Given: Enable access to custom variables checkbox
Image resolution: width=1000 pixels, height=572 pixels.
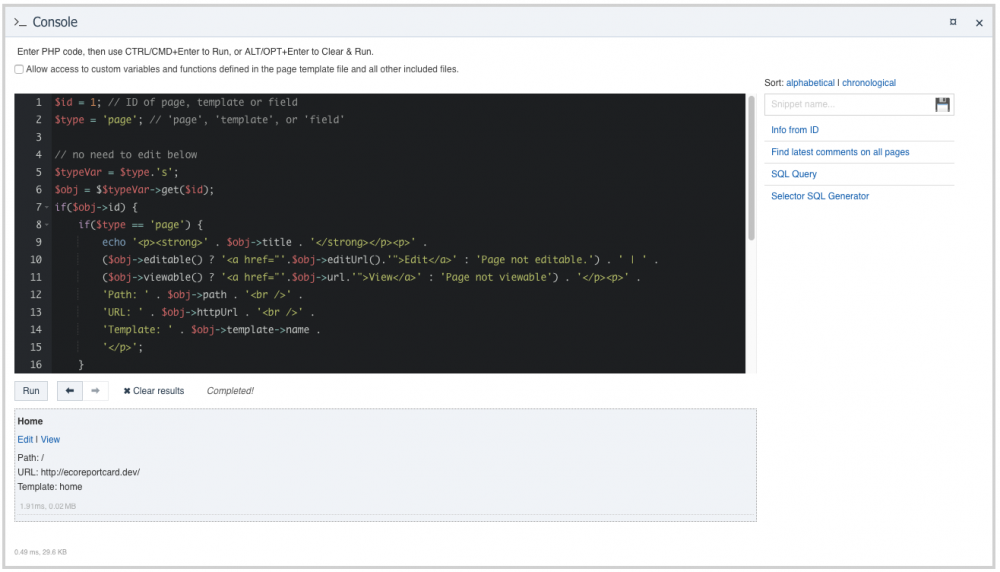Looking at the screenshot, I should tap(19, 69).
